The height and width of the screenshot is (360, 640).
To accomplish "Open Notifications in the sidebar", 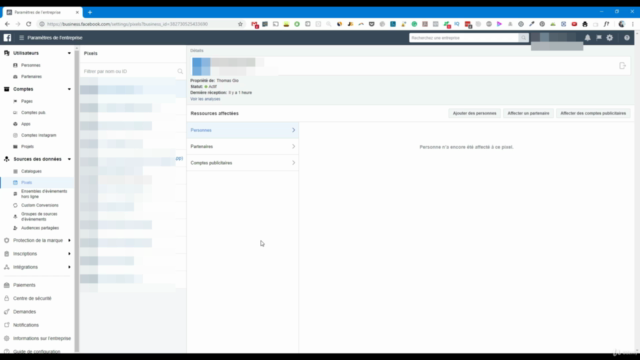I will [26, 325].
